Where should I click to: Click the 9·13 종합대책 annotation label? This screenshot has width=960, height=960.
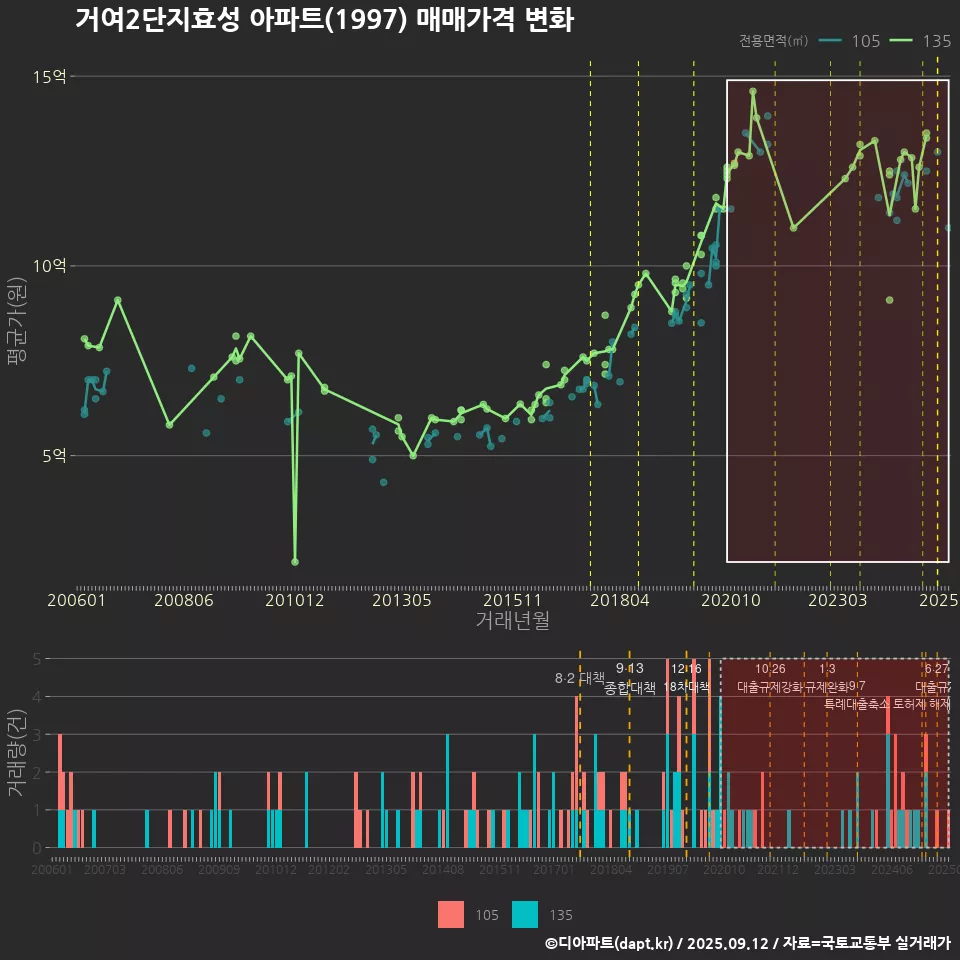630,679
